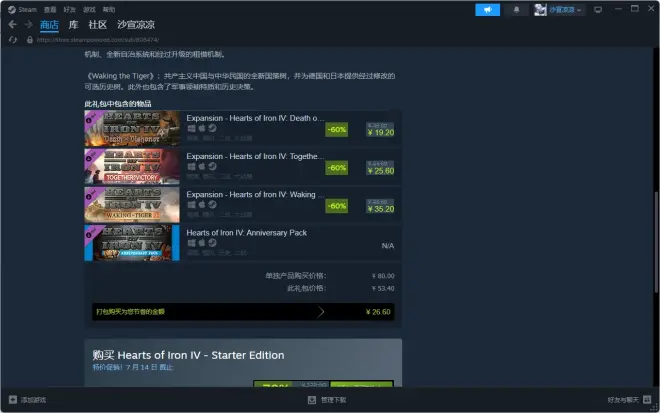Reload the store page

point(13,41)
